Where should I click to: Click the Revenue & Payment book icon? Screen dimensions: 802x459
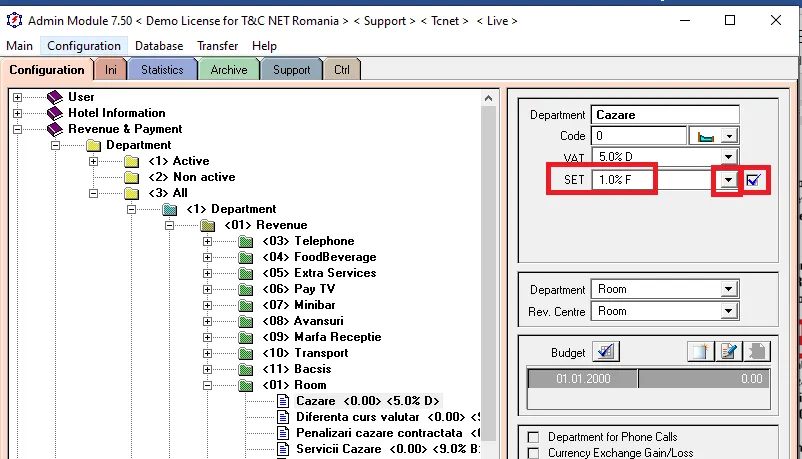click(x=55, y=129)
